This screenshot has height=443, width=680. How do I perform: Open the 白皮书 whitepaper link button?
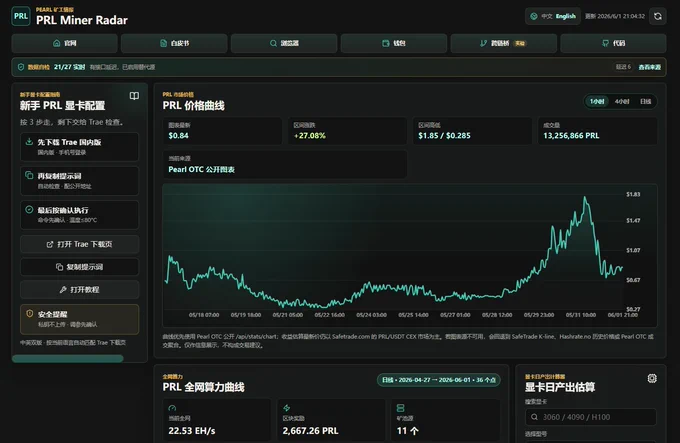[174, 43]
